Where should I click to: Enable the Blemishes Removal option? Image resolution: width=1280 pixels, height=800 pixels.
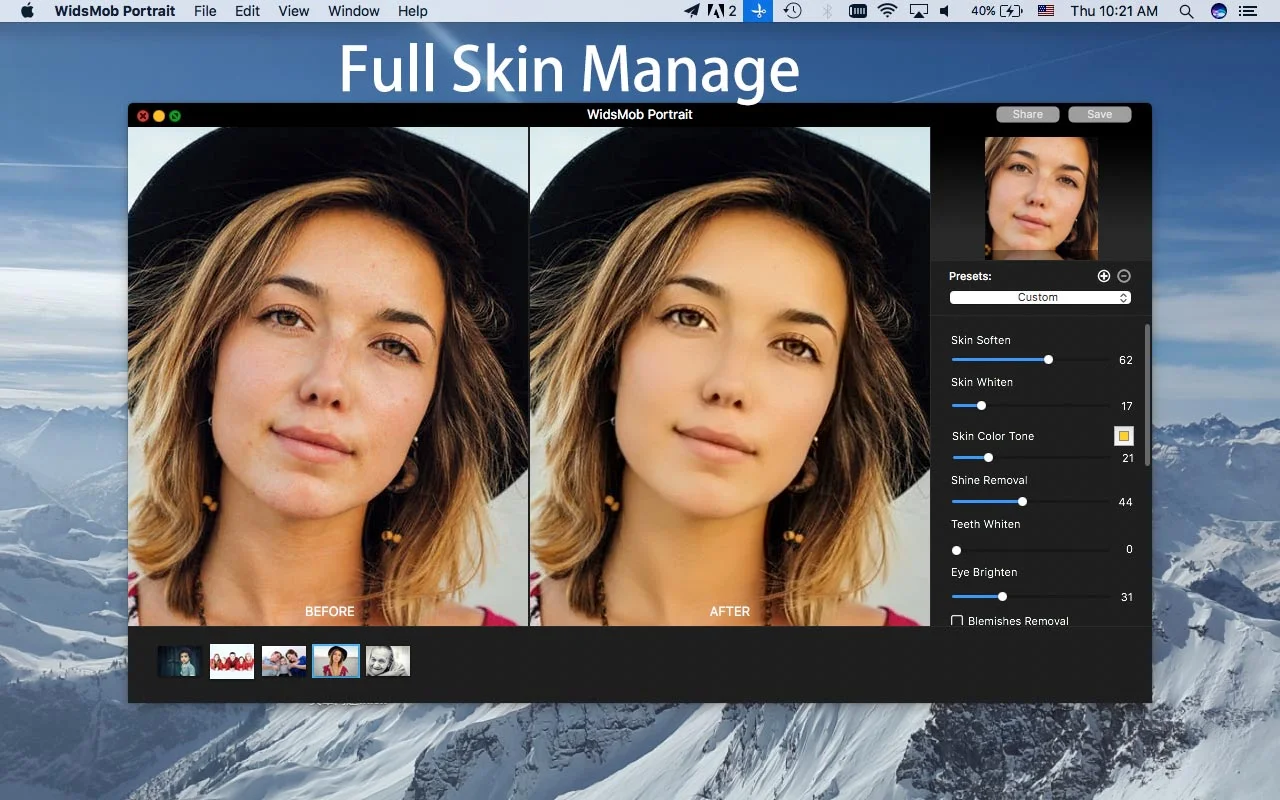coord(957,621)
